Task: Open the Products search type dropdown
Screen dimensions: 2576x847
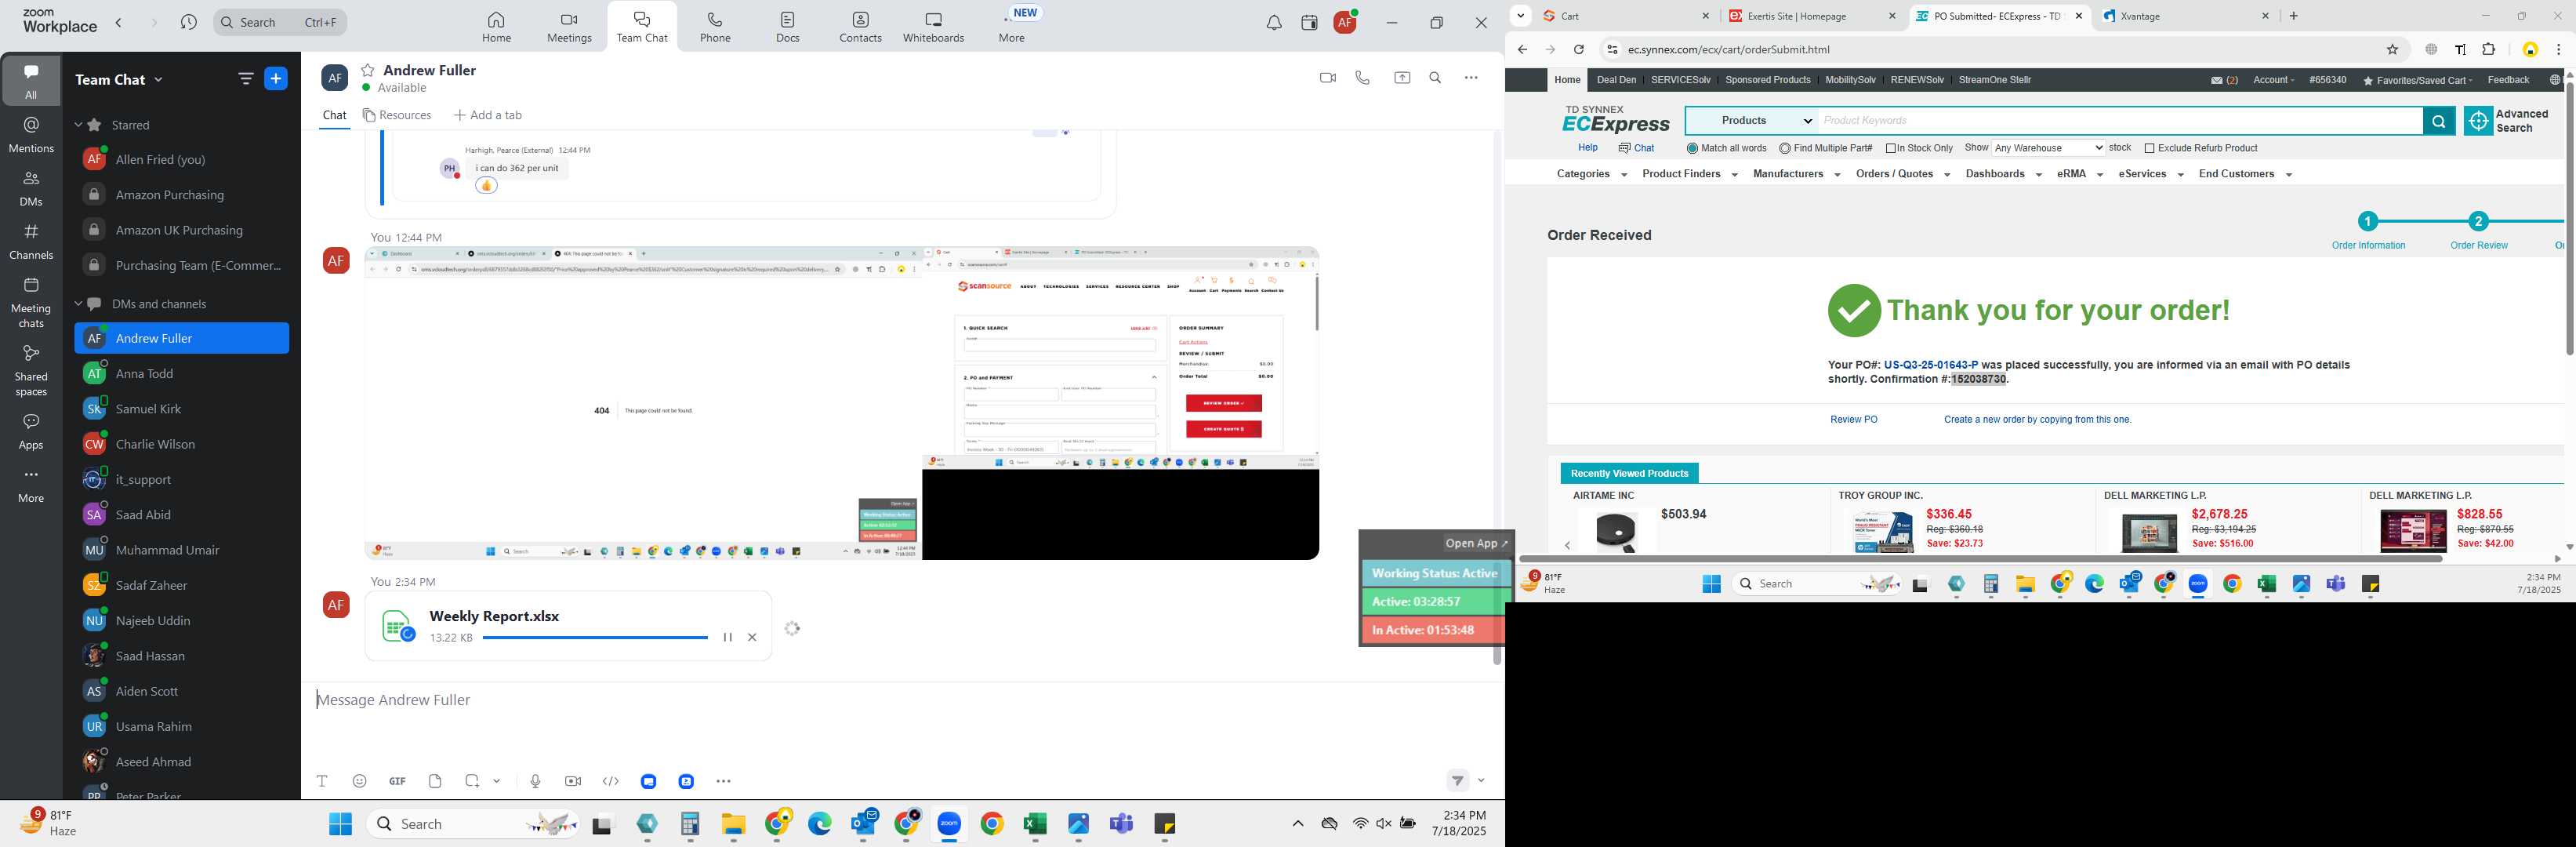Action: [1752, 121]
